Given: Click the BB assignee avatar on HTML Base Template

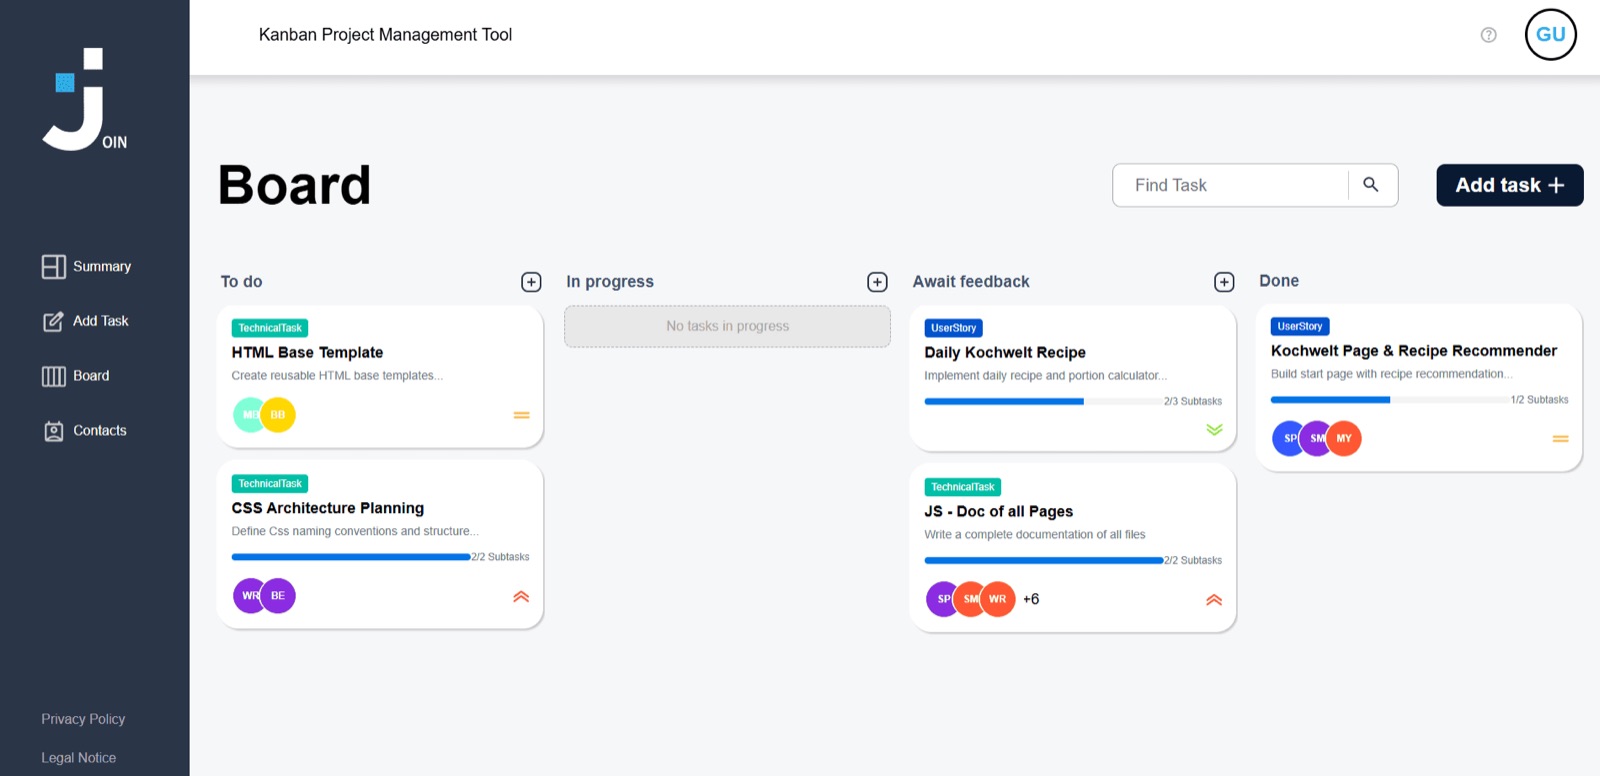Looking at the screenshot, I should 278,415.
